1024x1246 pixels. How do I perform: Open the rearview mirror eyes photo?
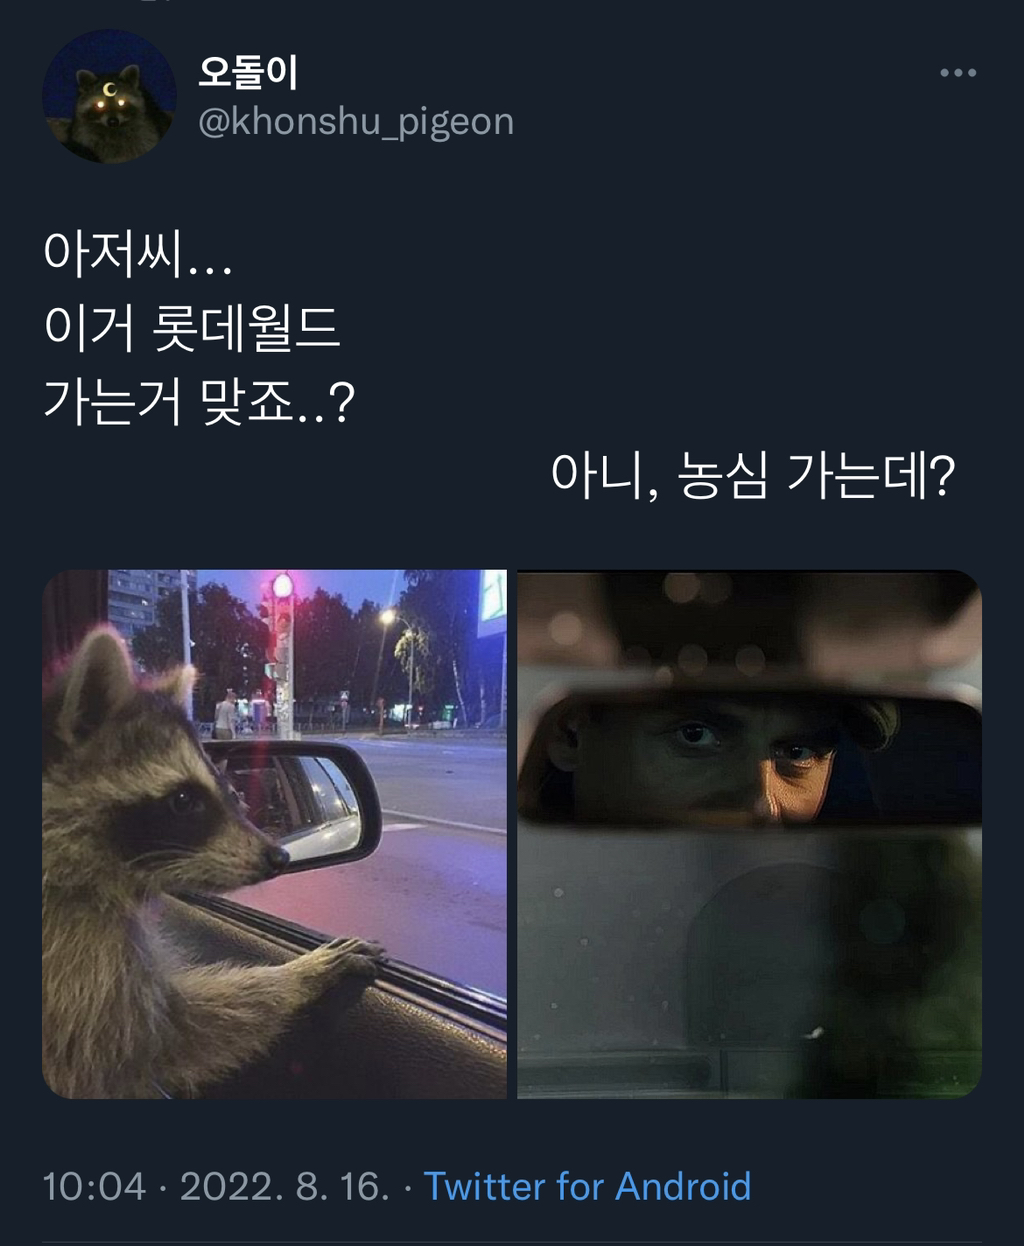tap(749, 834)
